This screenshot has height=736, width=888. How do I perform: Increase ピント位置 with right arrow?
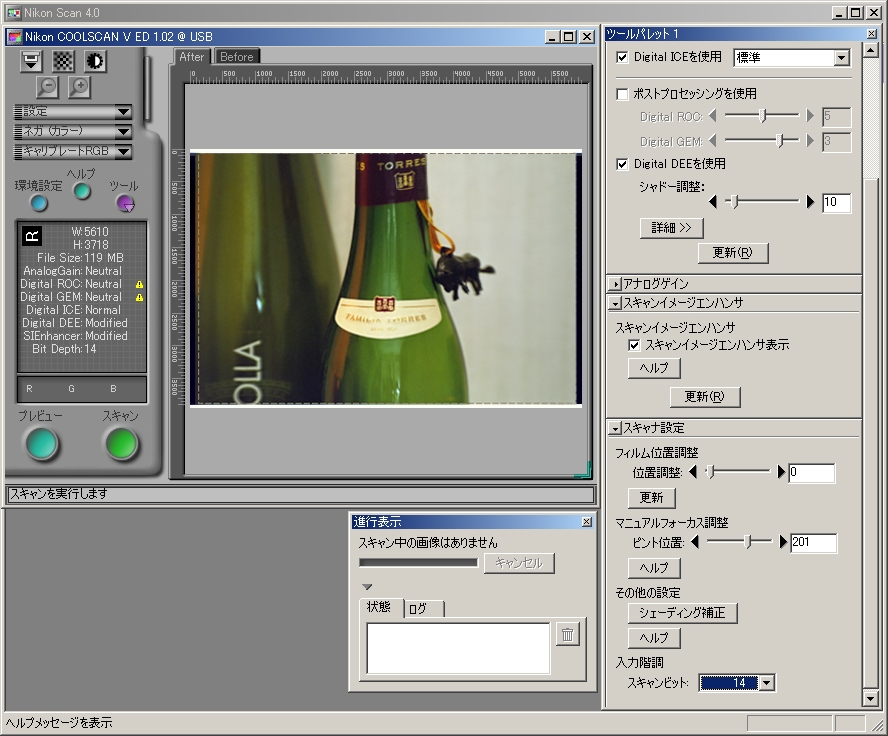tap(783, 542)
